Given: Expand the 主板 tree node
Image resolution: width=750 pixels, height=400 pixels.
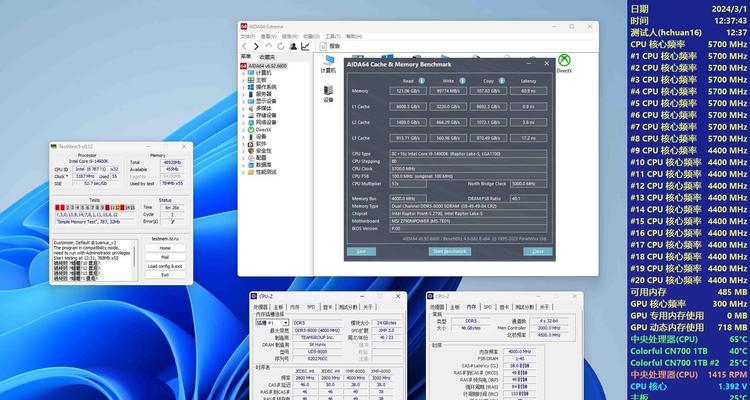Looking at the screenshot, I should (x=243, y=80).
